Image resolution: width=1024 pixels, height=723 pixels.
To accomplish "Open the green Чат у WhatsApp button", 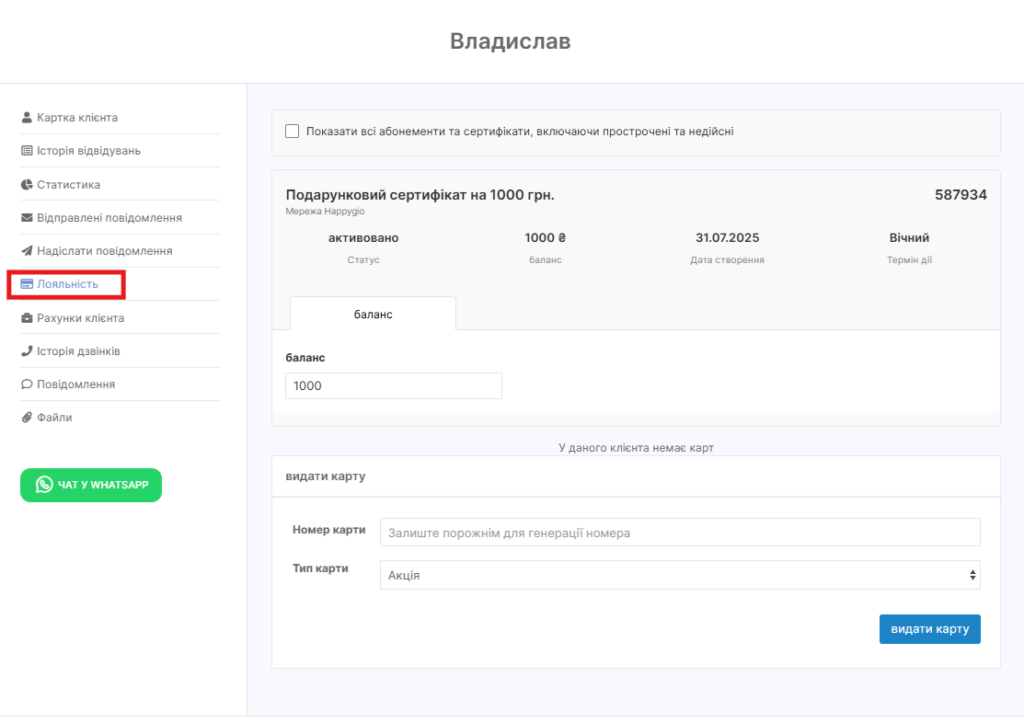I will [x=91, y=485].
